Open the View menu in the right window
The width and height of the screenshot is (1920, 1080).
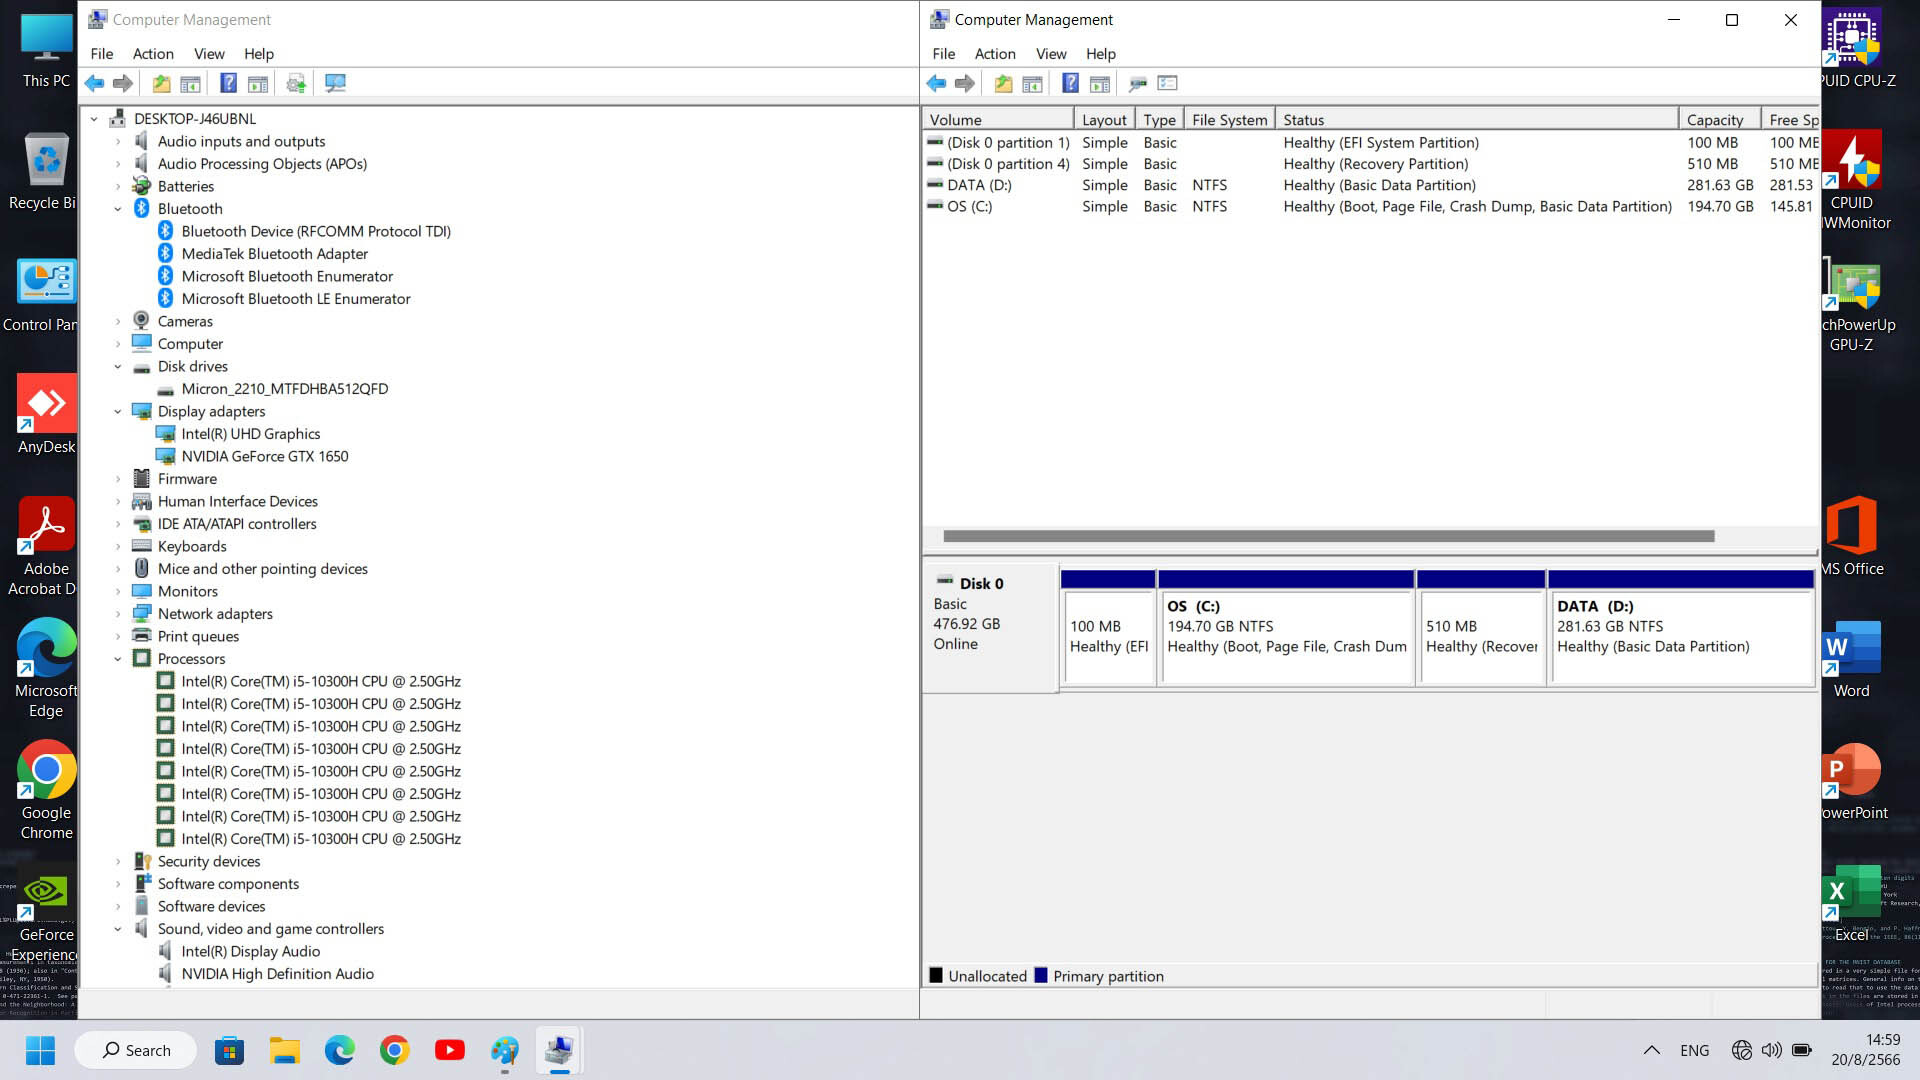pos(1050,54)
